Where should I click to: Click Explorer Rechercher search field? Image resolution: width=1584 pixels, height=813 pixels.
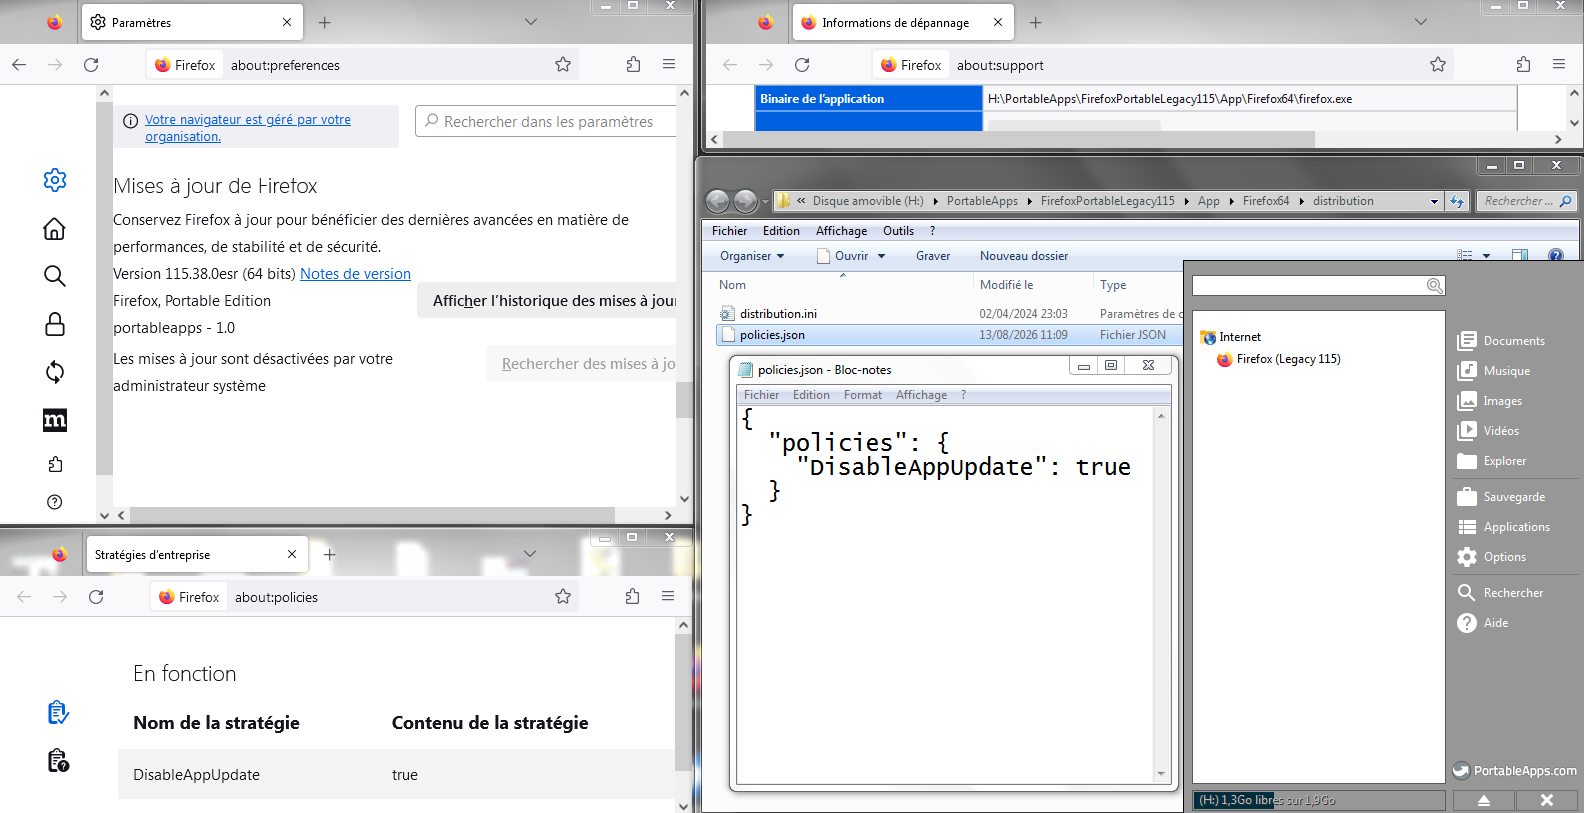tap(1526, 201)
